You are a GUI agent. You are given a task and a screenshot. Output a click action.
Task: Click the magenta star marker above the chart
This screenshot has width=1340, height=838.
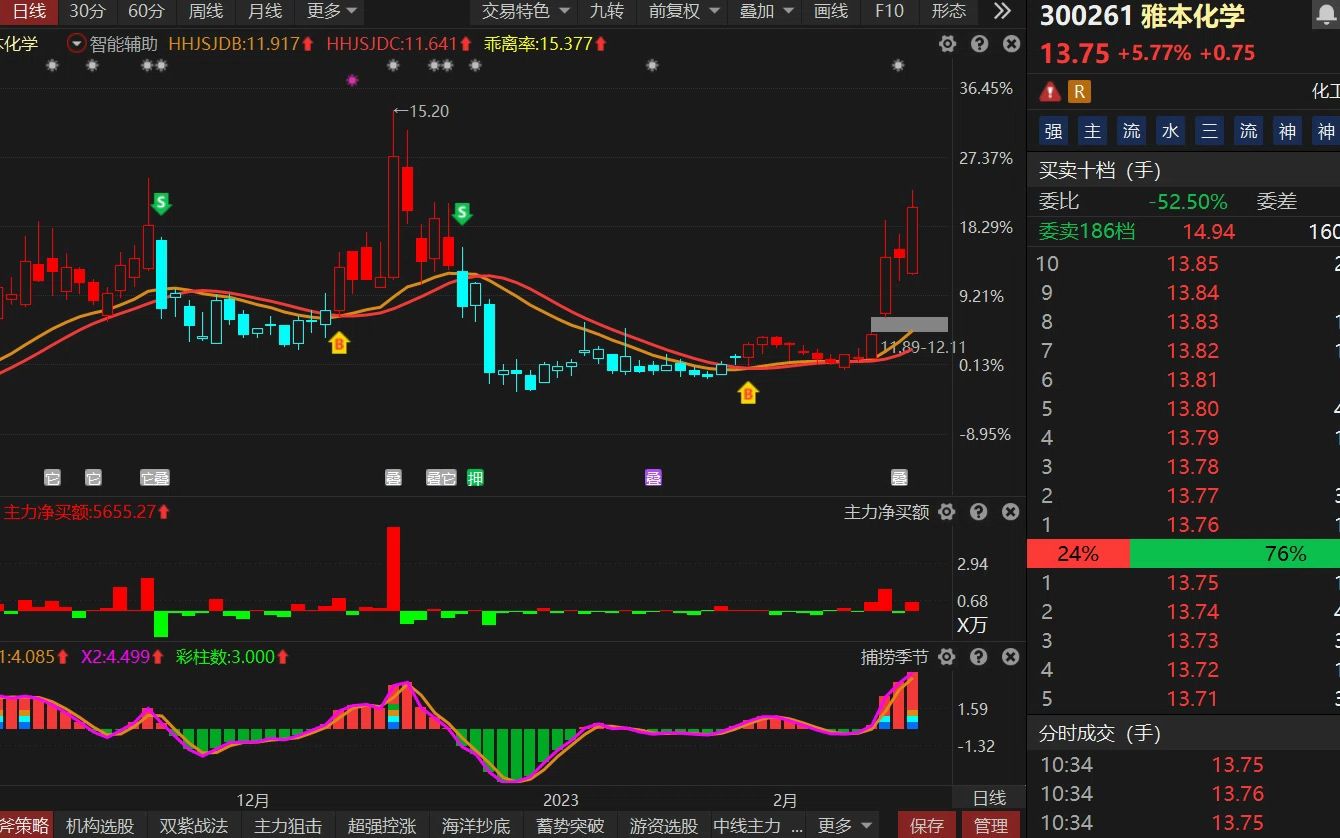[x=352, y=80]
